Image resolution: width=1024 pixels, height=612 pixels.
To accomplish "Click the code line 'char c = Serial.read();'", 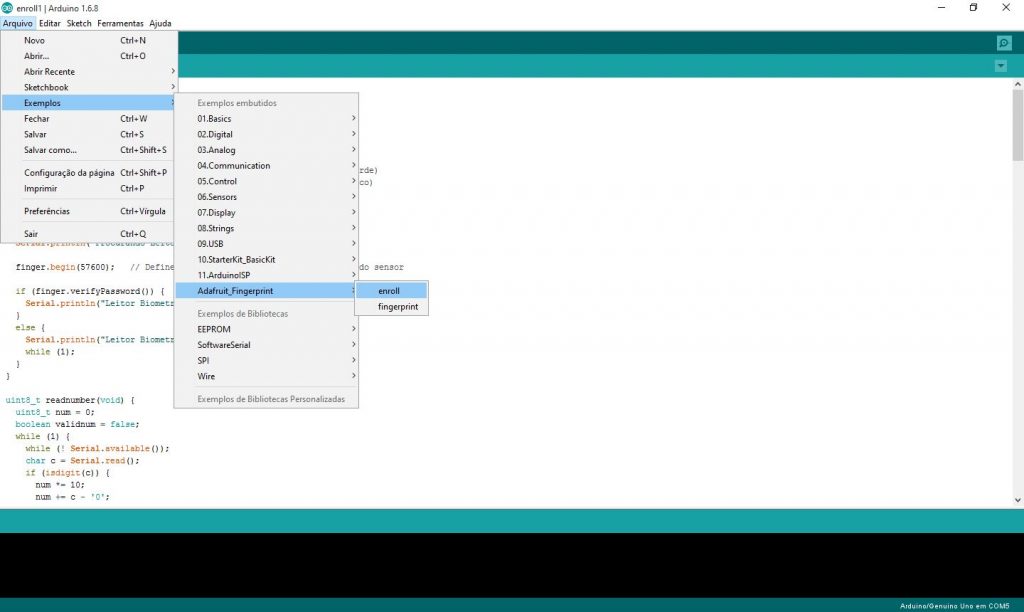I will click(82, 461).
